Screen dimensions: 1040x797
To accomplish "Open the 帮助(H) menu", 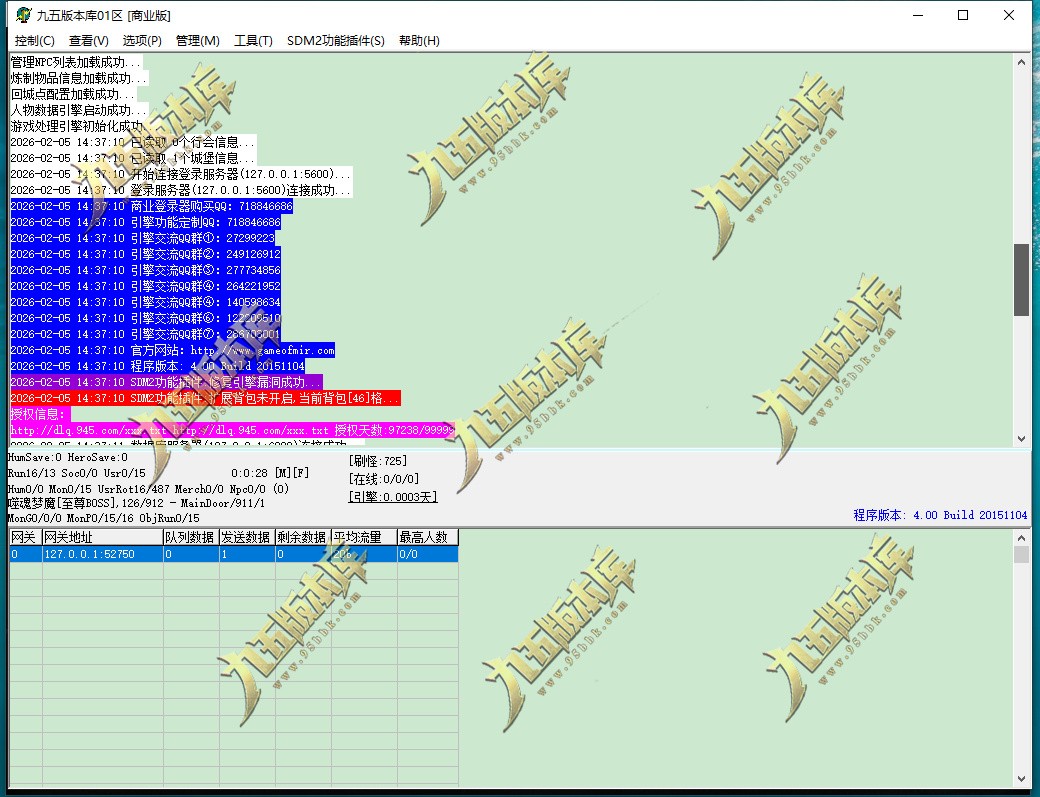I will pos(419,40).
